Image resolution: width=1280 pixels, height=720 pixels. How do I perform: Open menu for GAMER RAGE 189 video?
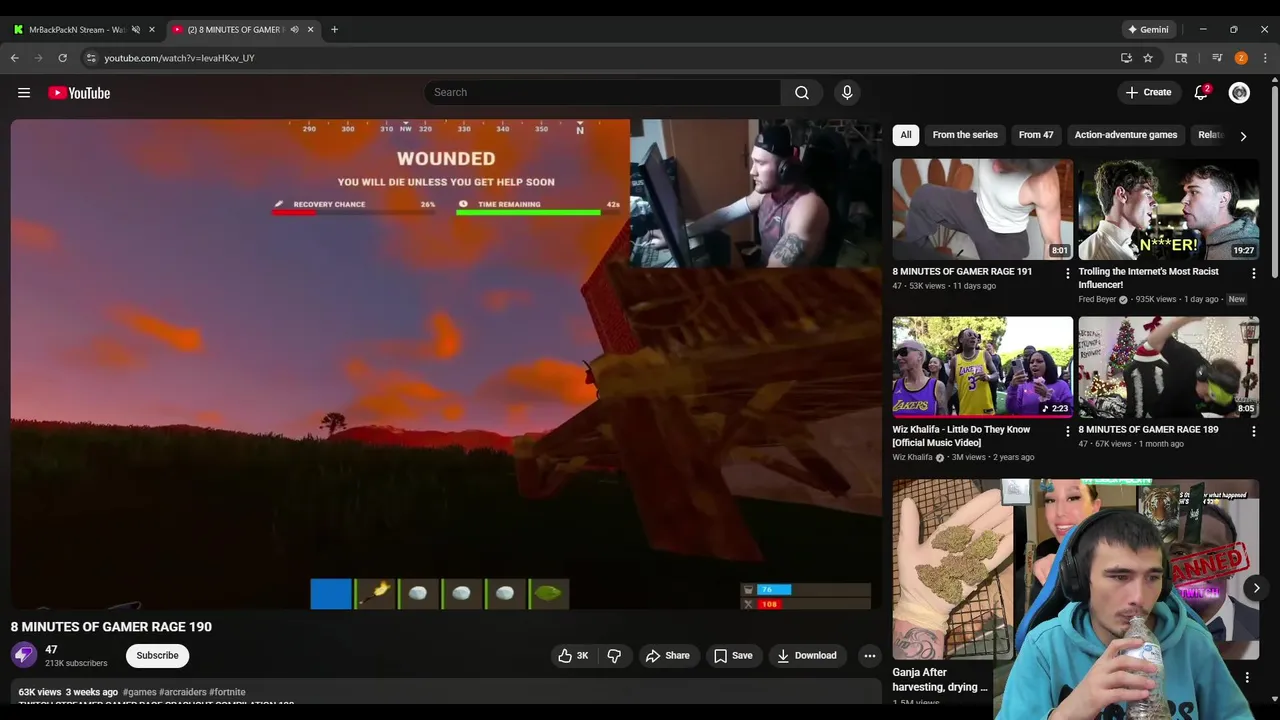tap(1253, 431)
